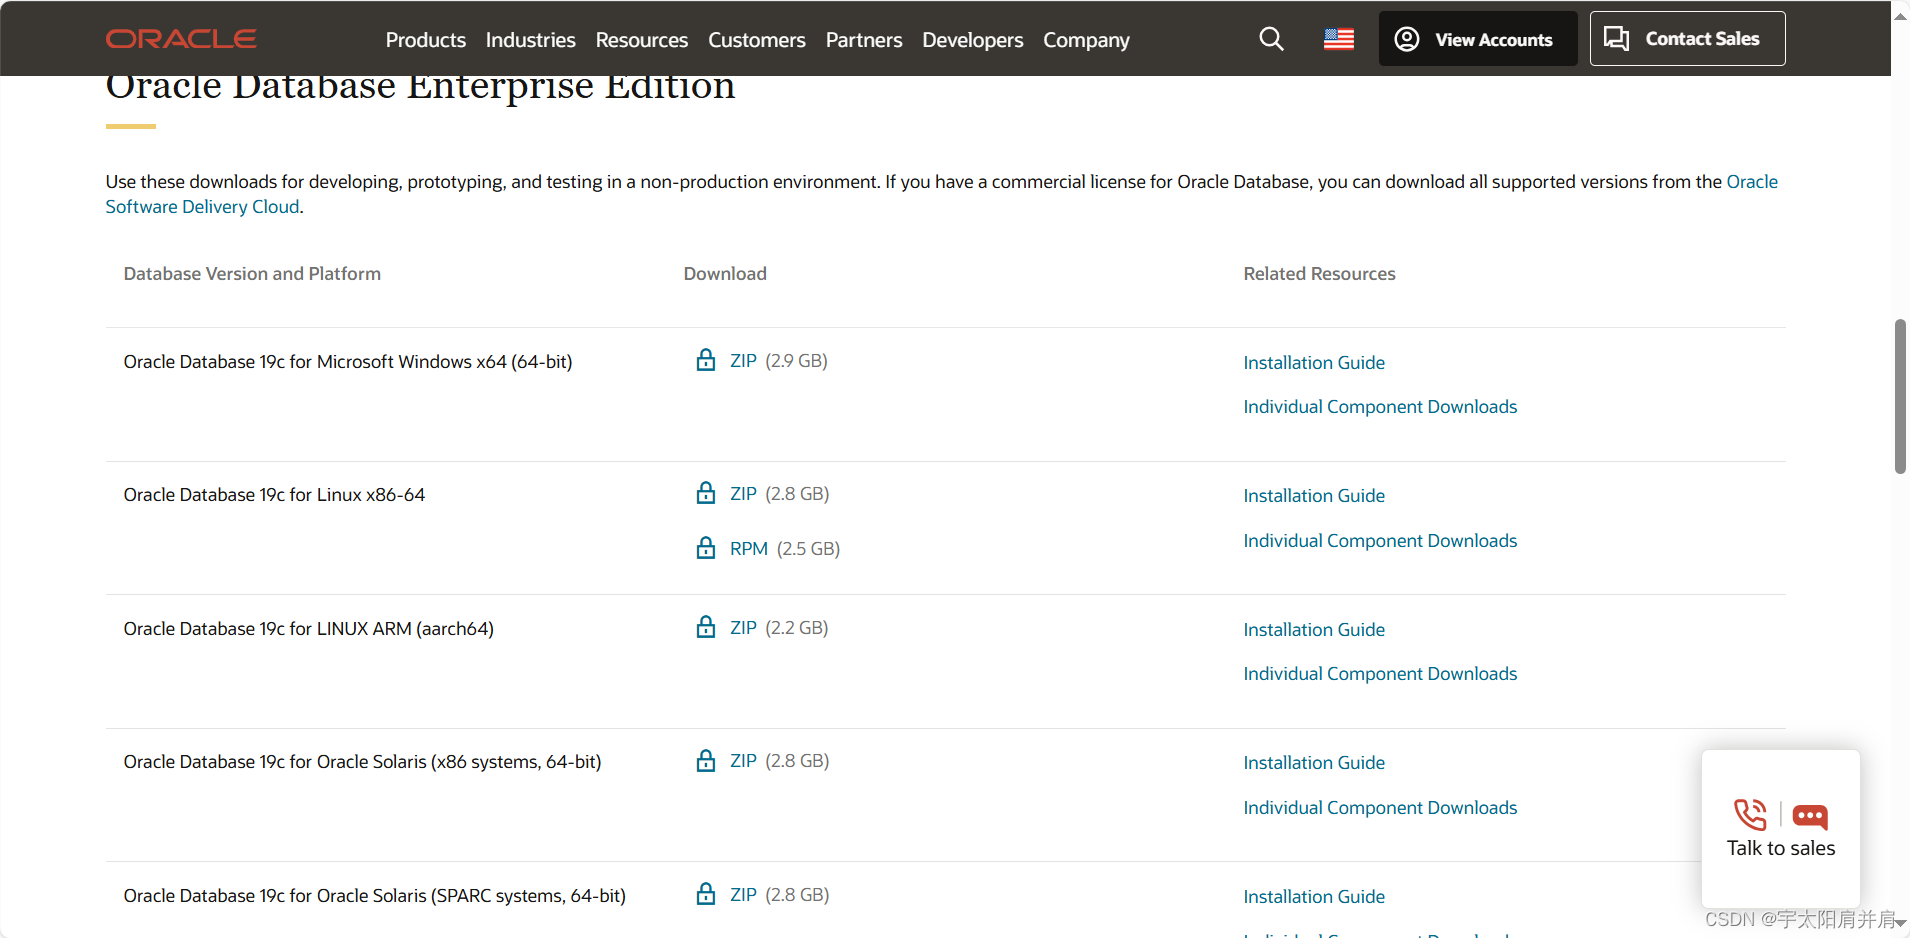Open the Partners menu

(x=864, y=40)
